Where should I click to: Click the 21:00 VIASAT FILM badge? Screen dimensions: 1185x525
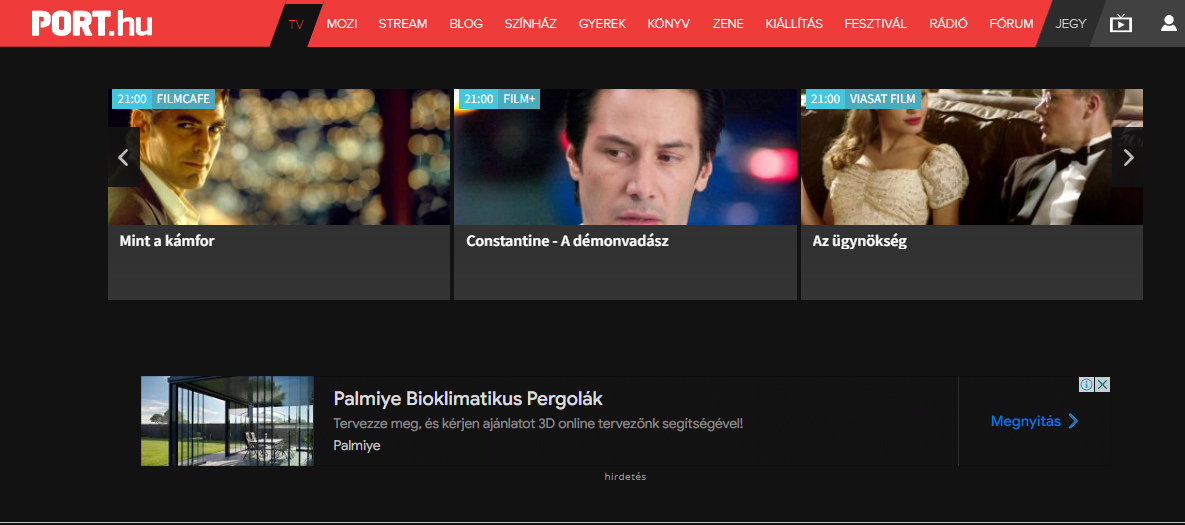point(863,99)
